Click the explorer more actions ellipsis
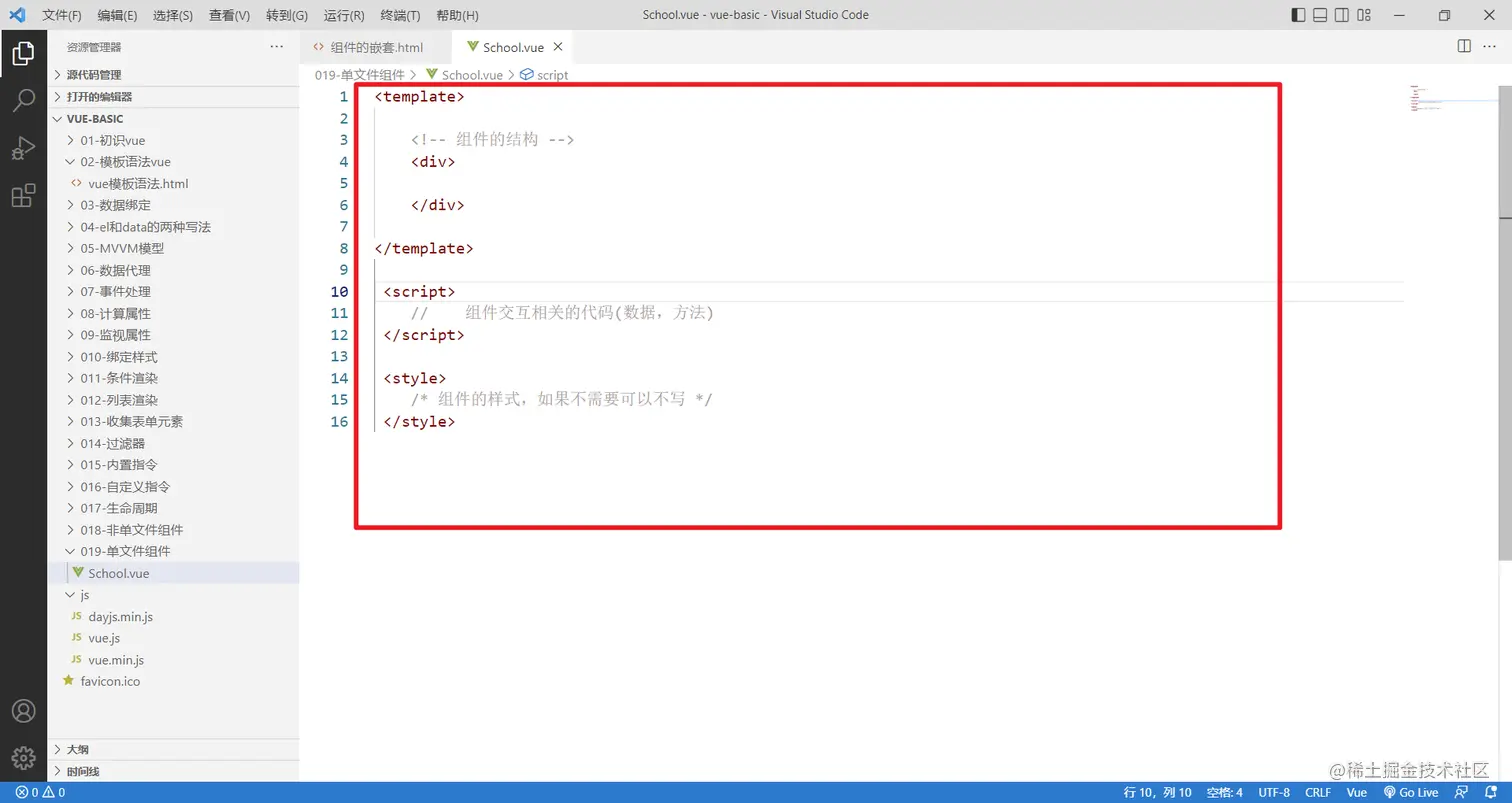 [x=277, y=47]
